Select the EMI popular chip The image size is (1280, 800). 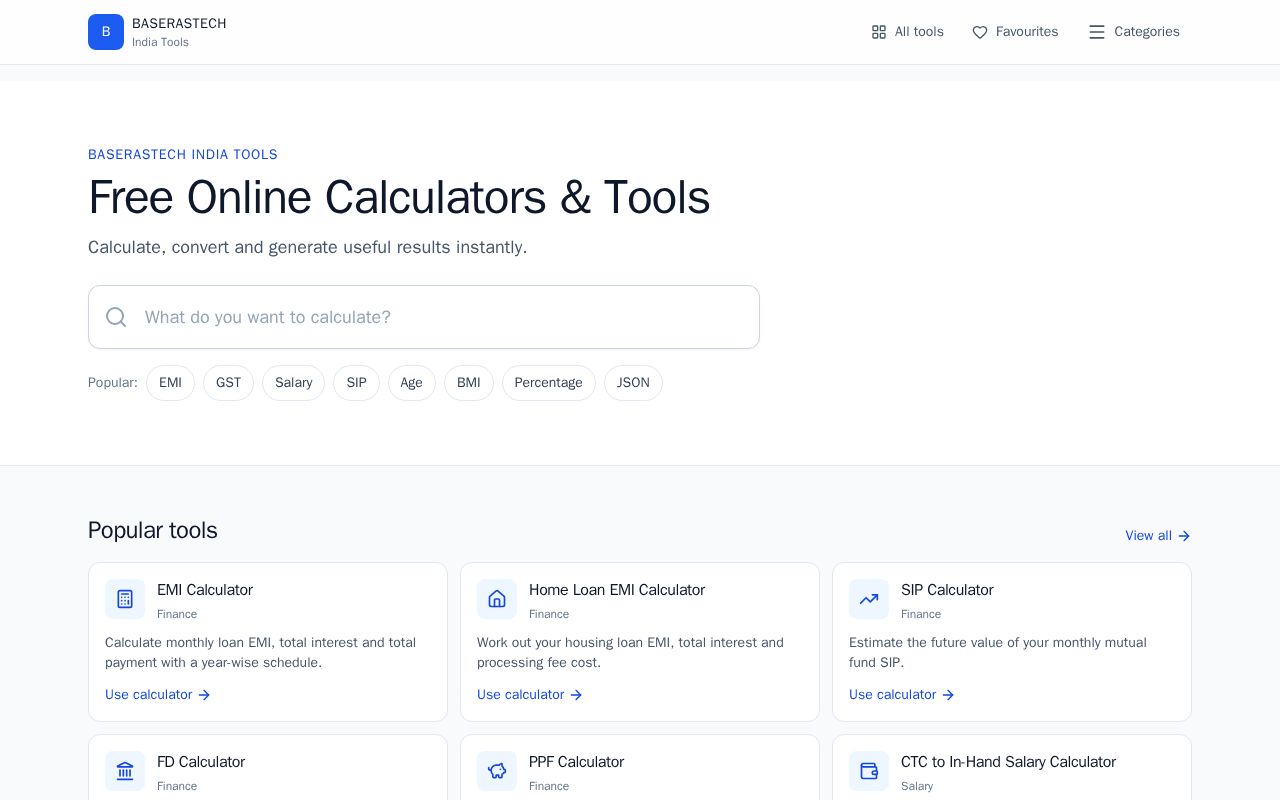(170, 383)
